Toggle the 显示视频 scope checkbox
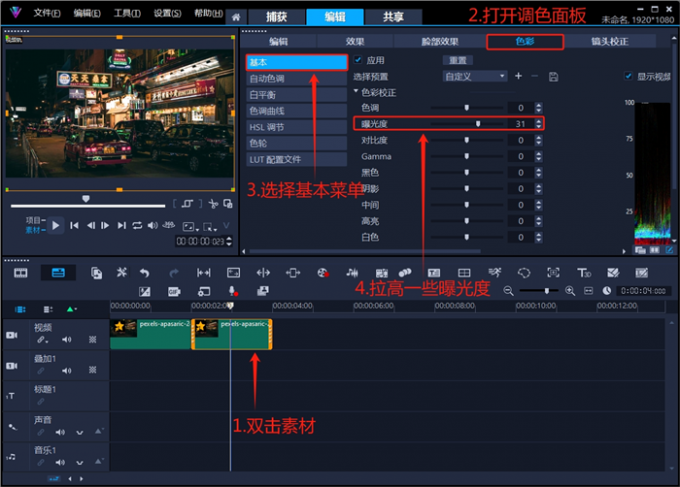This screenshot has height=487, width=680. pyautogui.click(x=628, y=76)
